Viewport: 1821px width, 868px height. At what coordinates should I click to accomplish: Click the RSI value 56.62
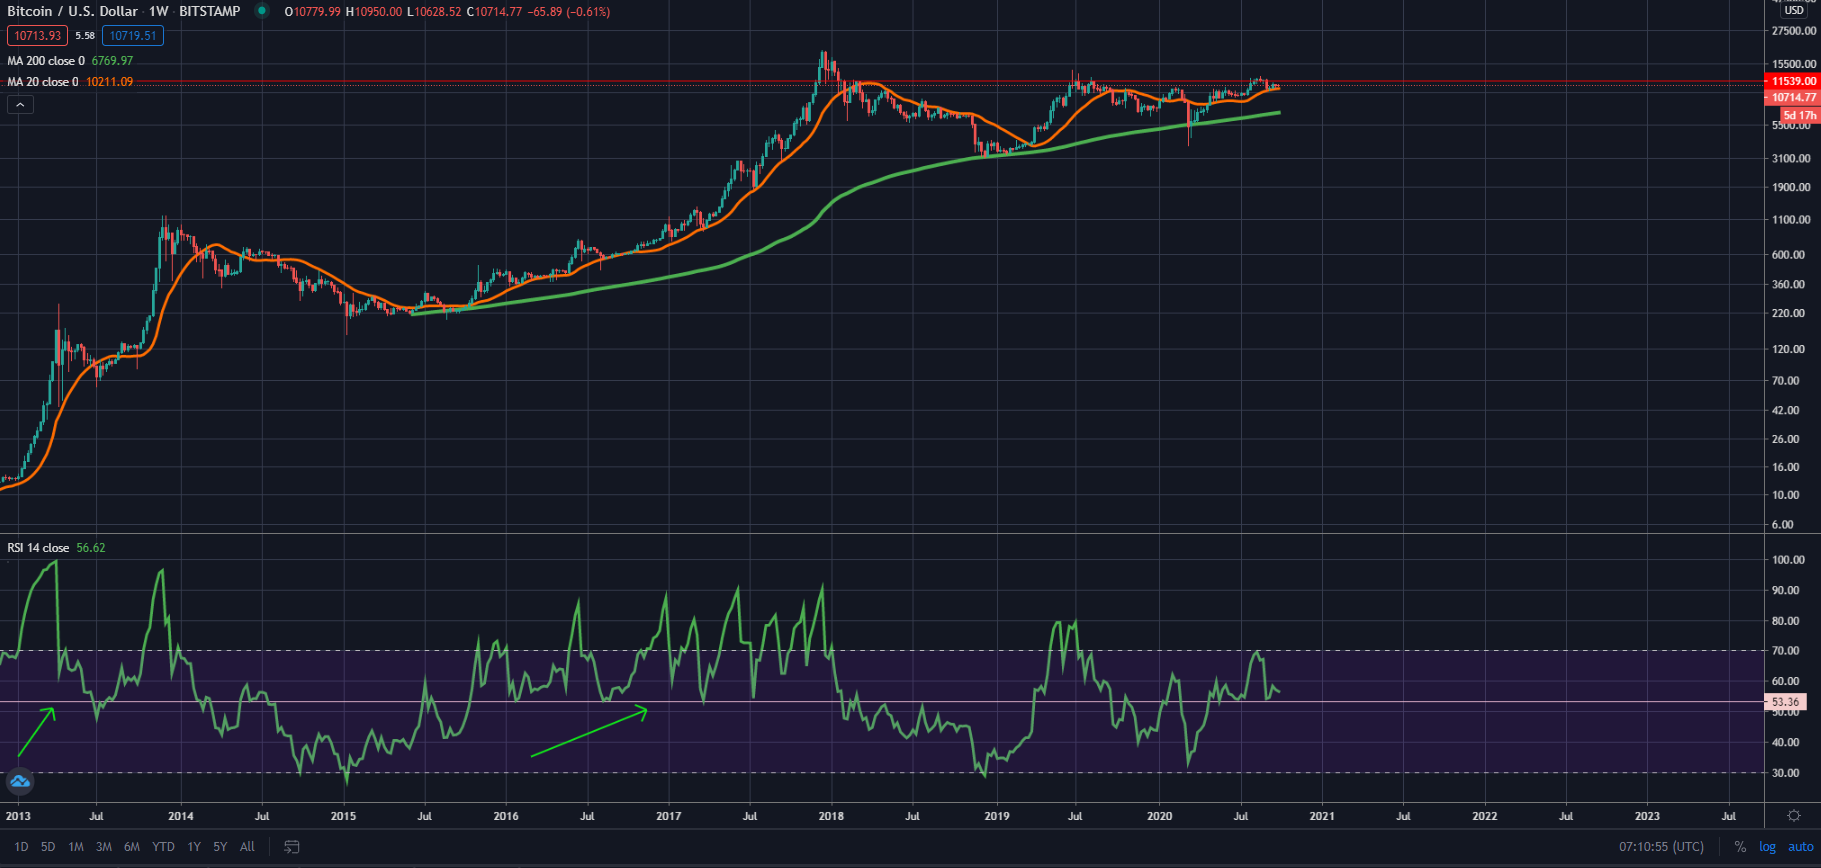pos(91,548)
